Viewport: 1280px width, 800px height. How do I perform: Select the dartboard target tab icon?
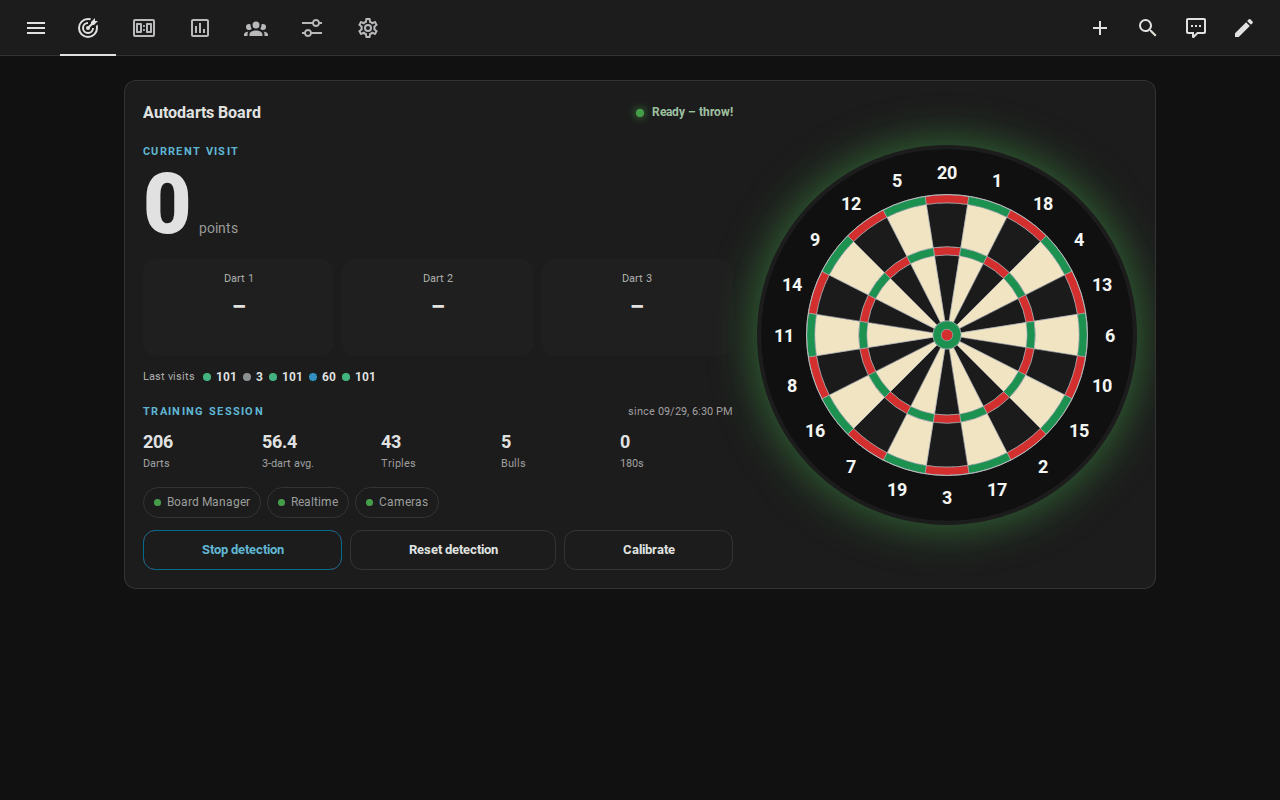point(88,28)
